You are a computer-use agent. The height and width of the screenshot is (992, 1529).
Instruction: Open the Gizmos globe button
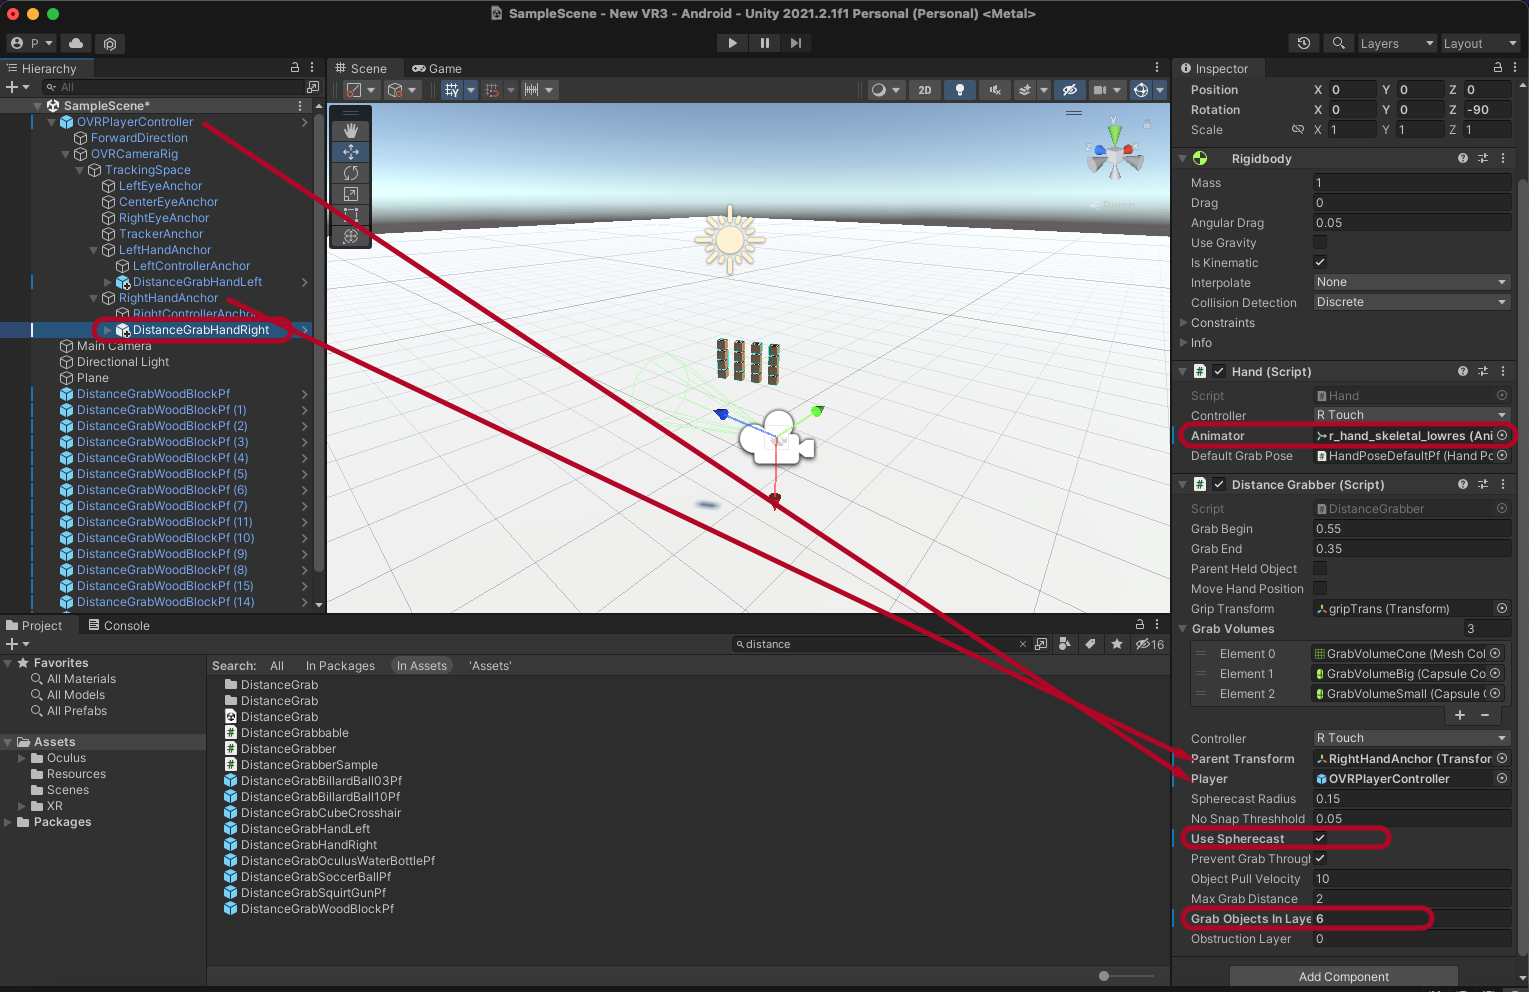(1141, 90)
